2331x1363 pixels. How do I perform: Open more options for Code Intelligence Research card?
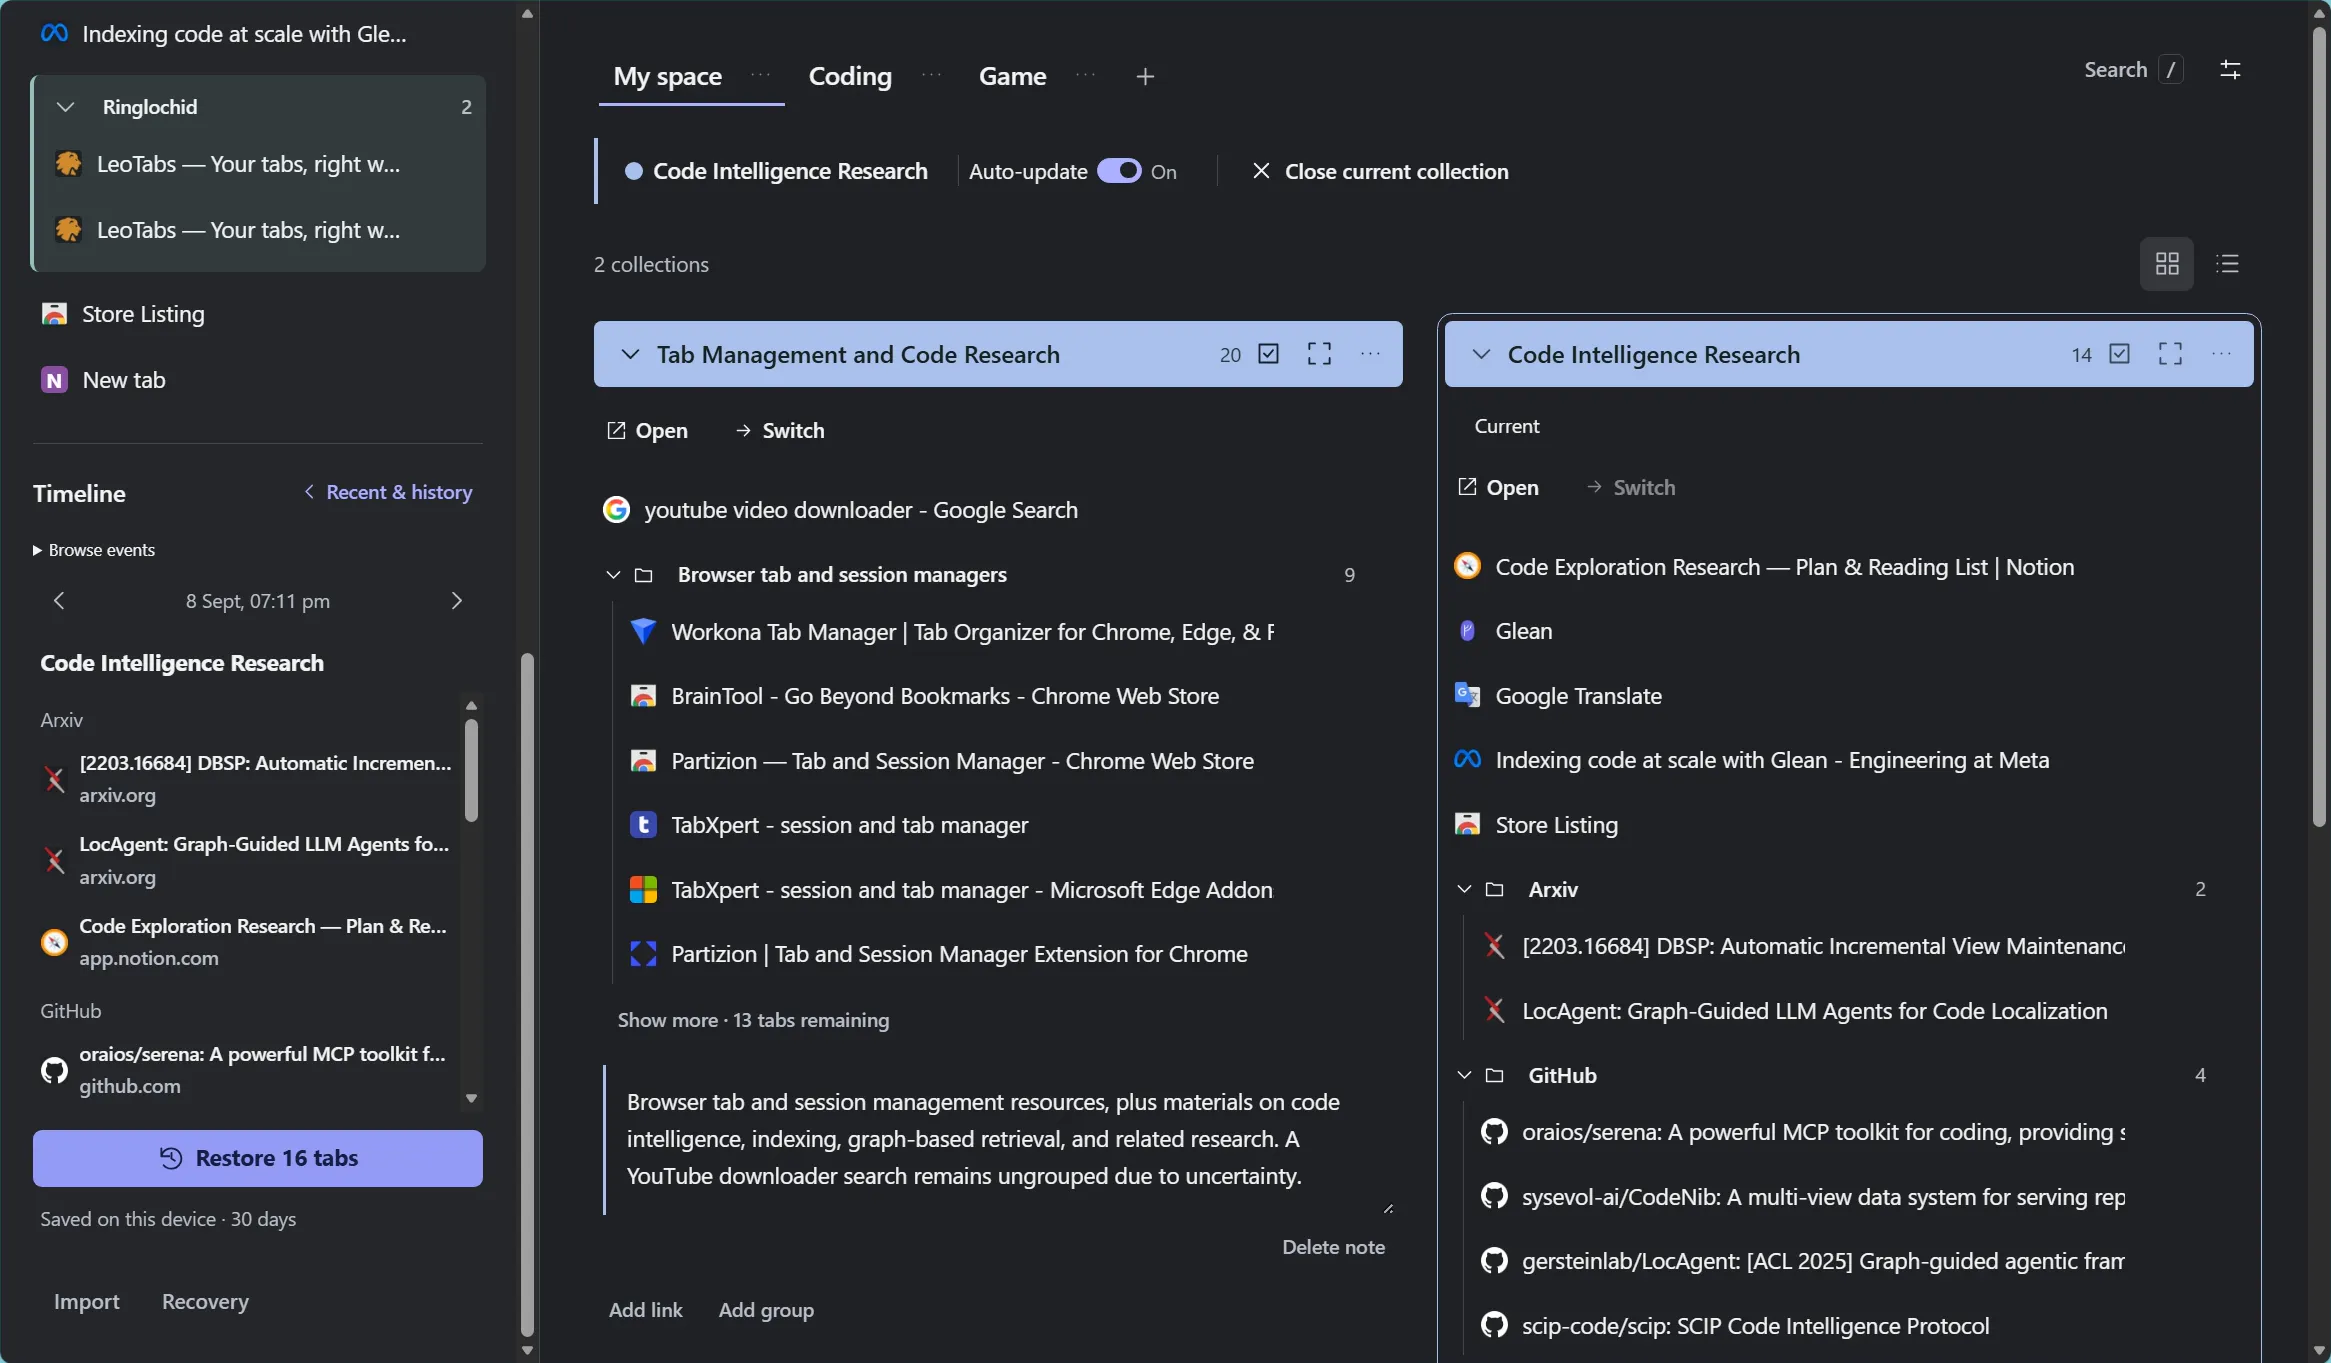coord(2221,354)
